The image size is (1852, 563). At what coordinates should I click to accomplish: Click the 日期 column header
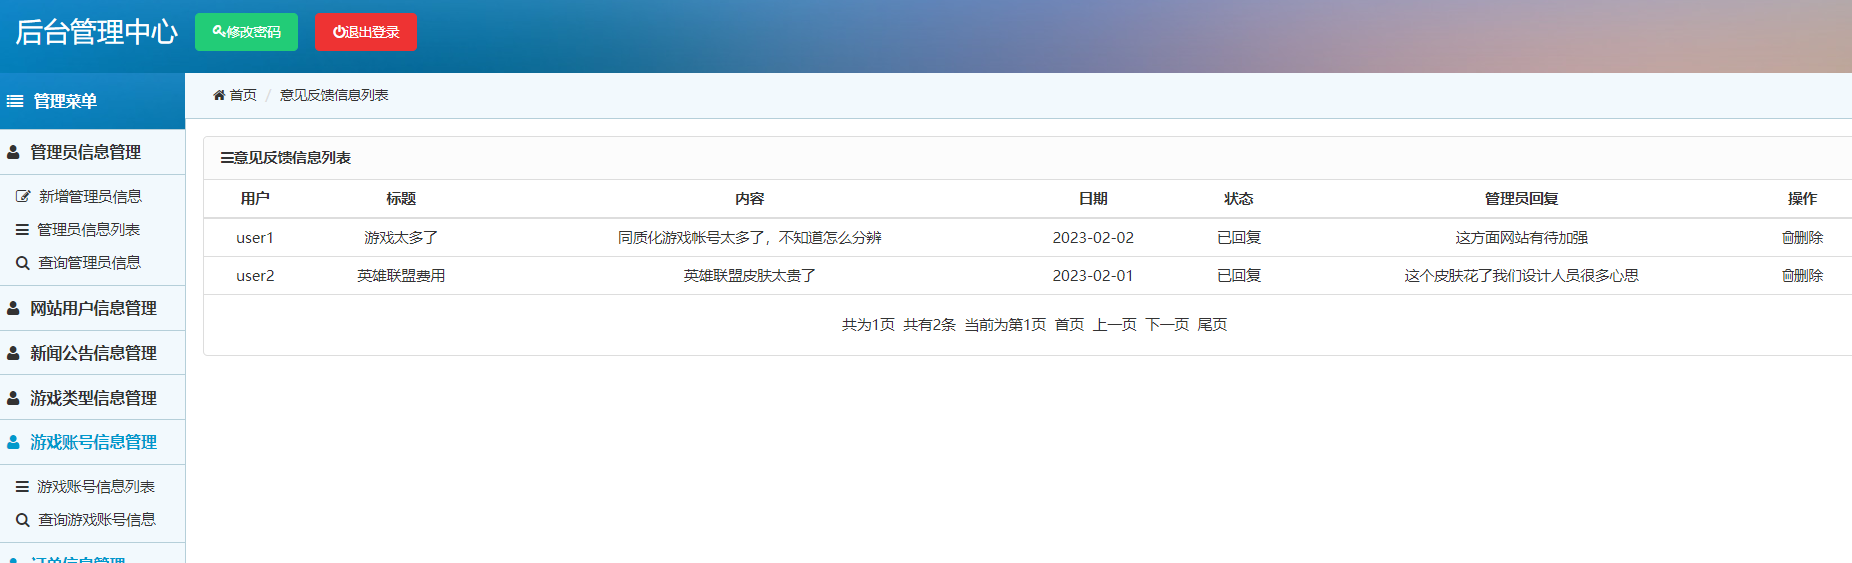click(1093, 199)
